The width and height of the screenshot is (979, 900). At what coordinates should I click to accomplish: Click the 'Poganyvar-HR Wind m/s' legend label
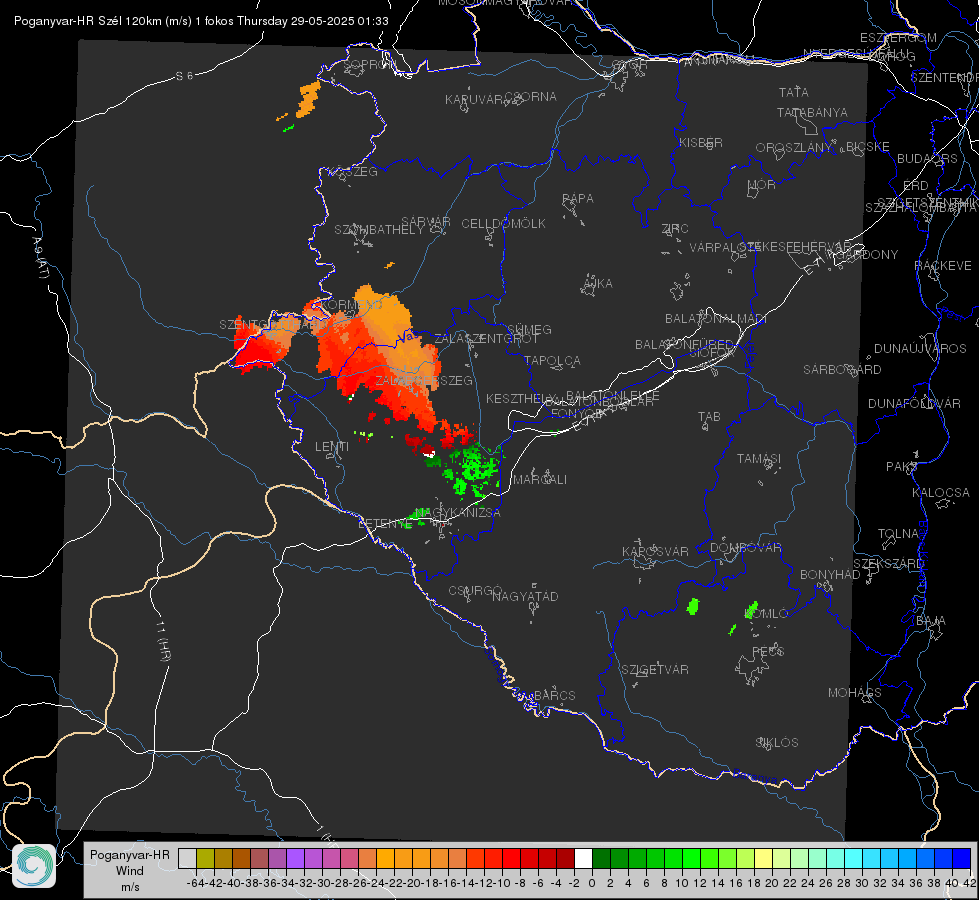[130, 870]
